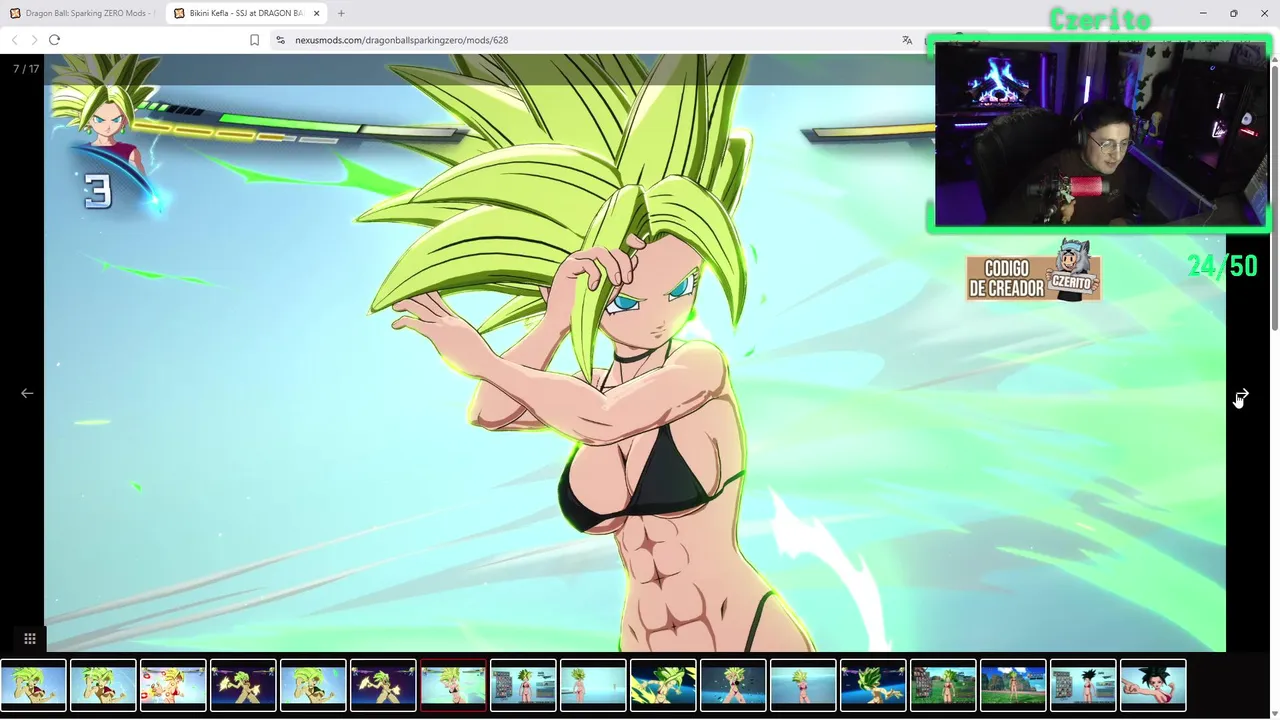1280x720 pixels.
Task: Restore down the browser window
Action: 1233,13
